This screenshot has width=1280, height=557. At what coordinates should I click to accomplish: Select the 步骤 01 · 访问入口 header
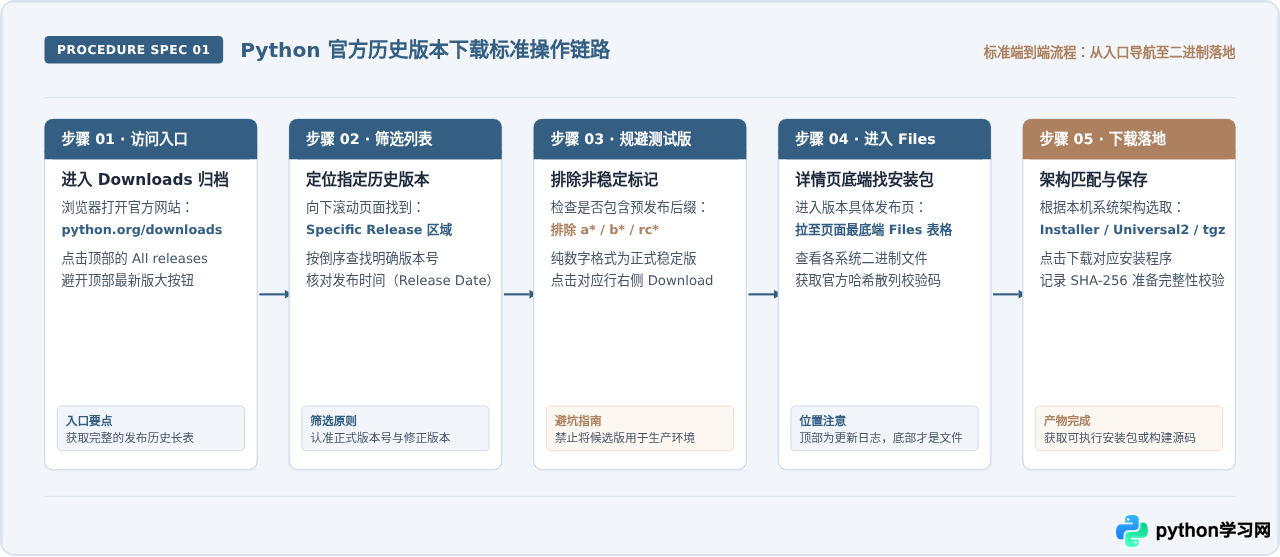[x=150, y=139]
